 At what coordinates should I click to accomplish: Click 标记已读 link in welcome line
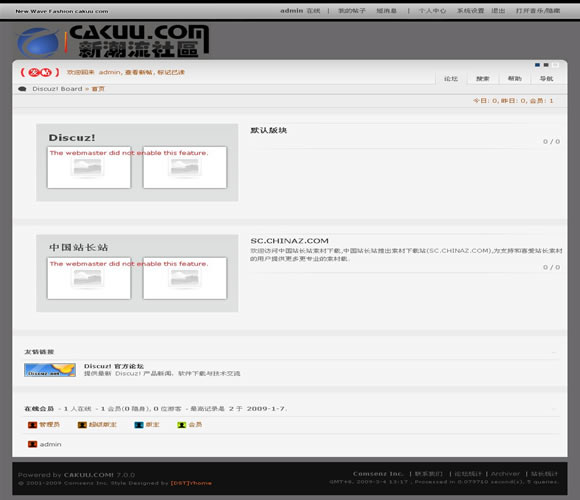click(171, 72)
